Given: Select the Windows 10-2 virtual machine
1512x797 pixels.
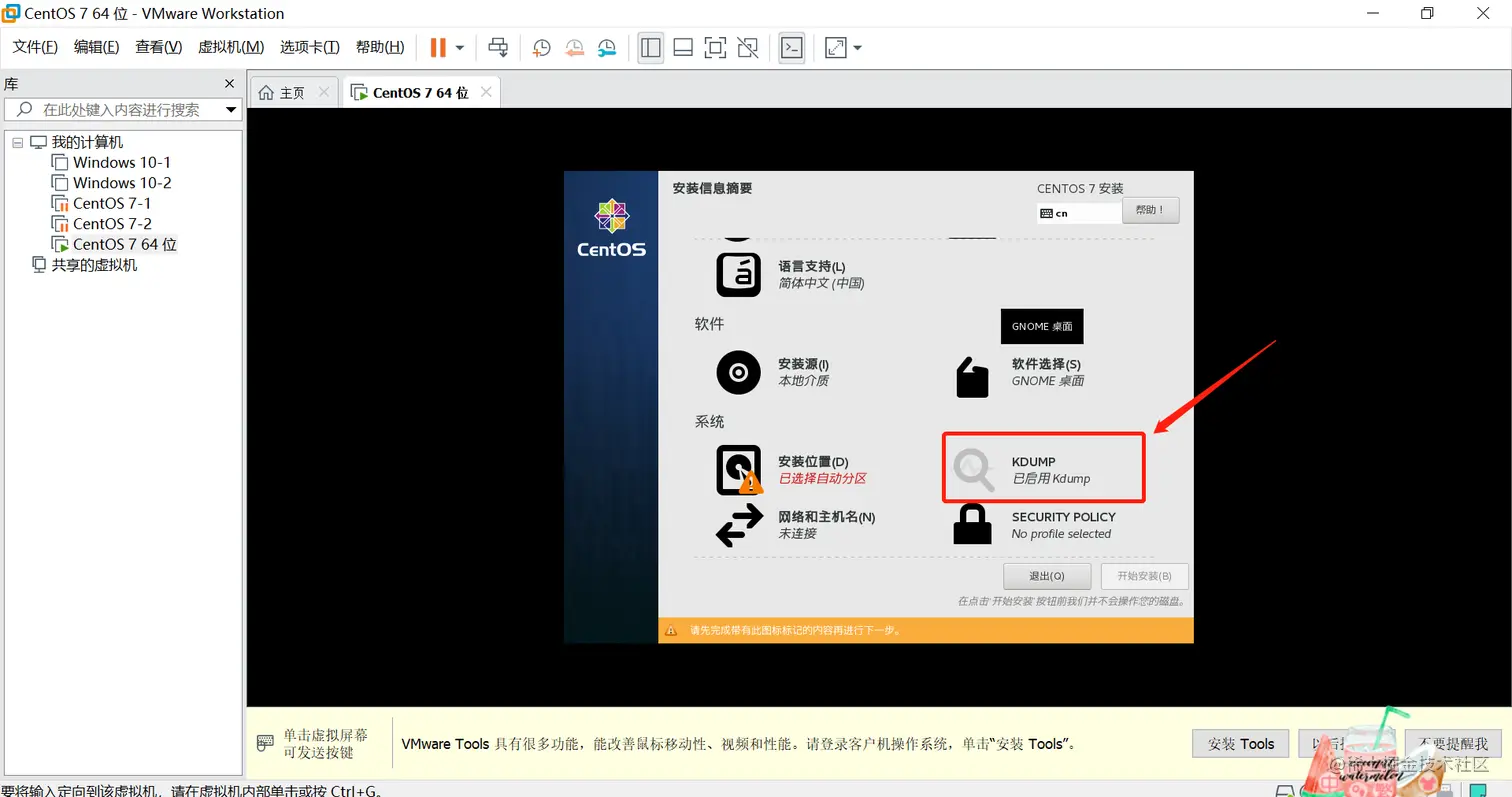Looking at the screenshot, I should 122,183.
